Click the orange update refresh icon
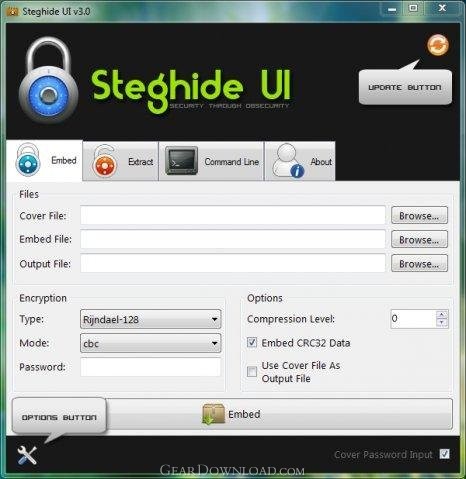This screenshot has width=466, height=479. pos(438,45)
